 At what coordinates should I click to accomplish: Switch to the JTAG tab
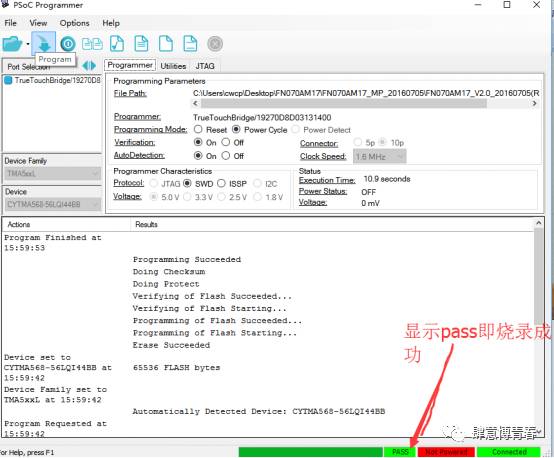pos(205,66)
